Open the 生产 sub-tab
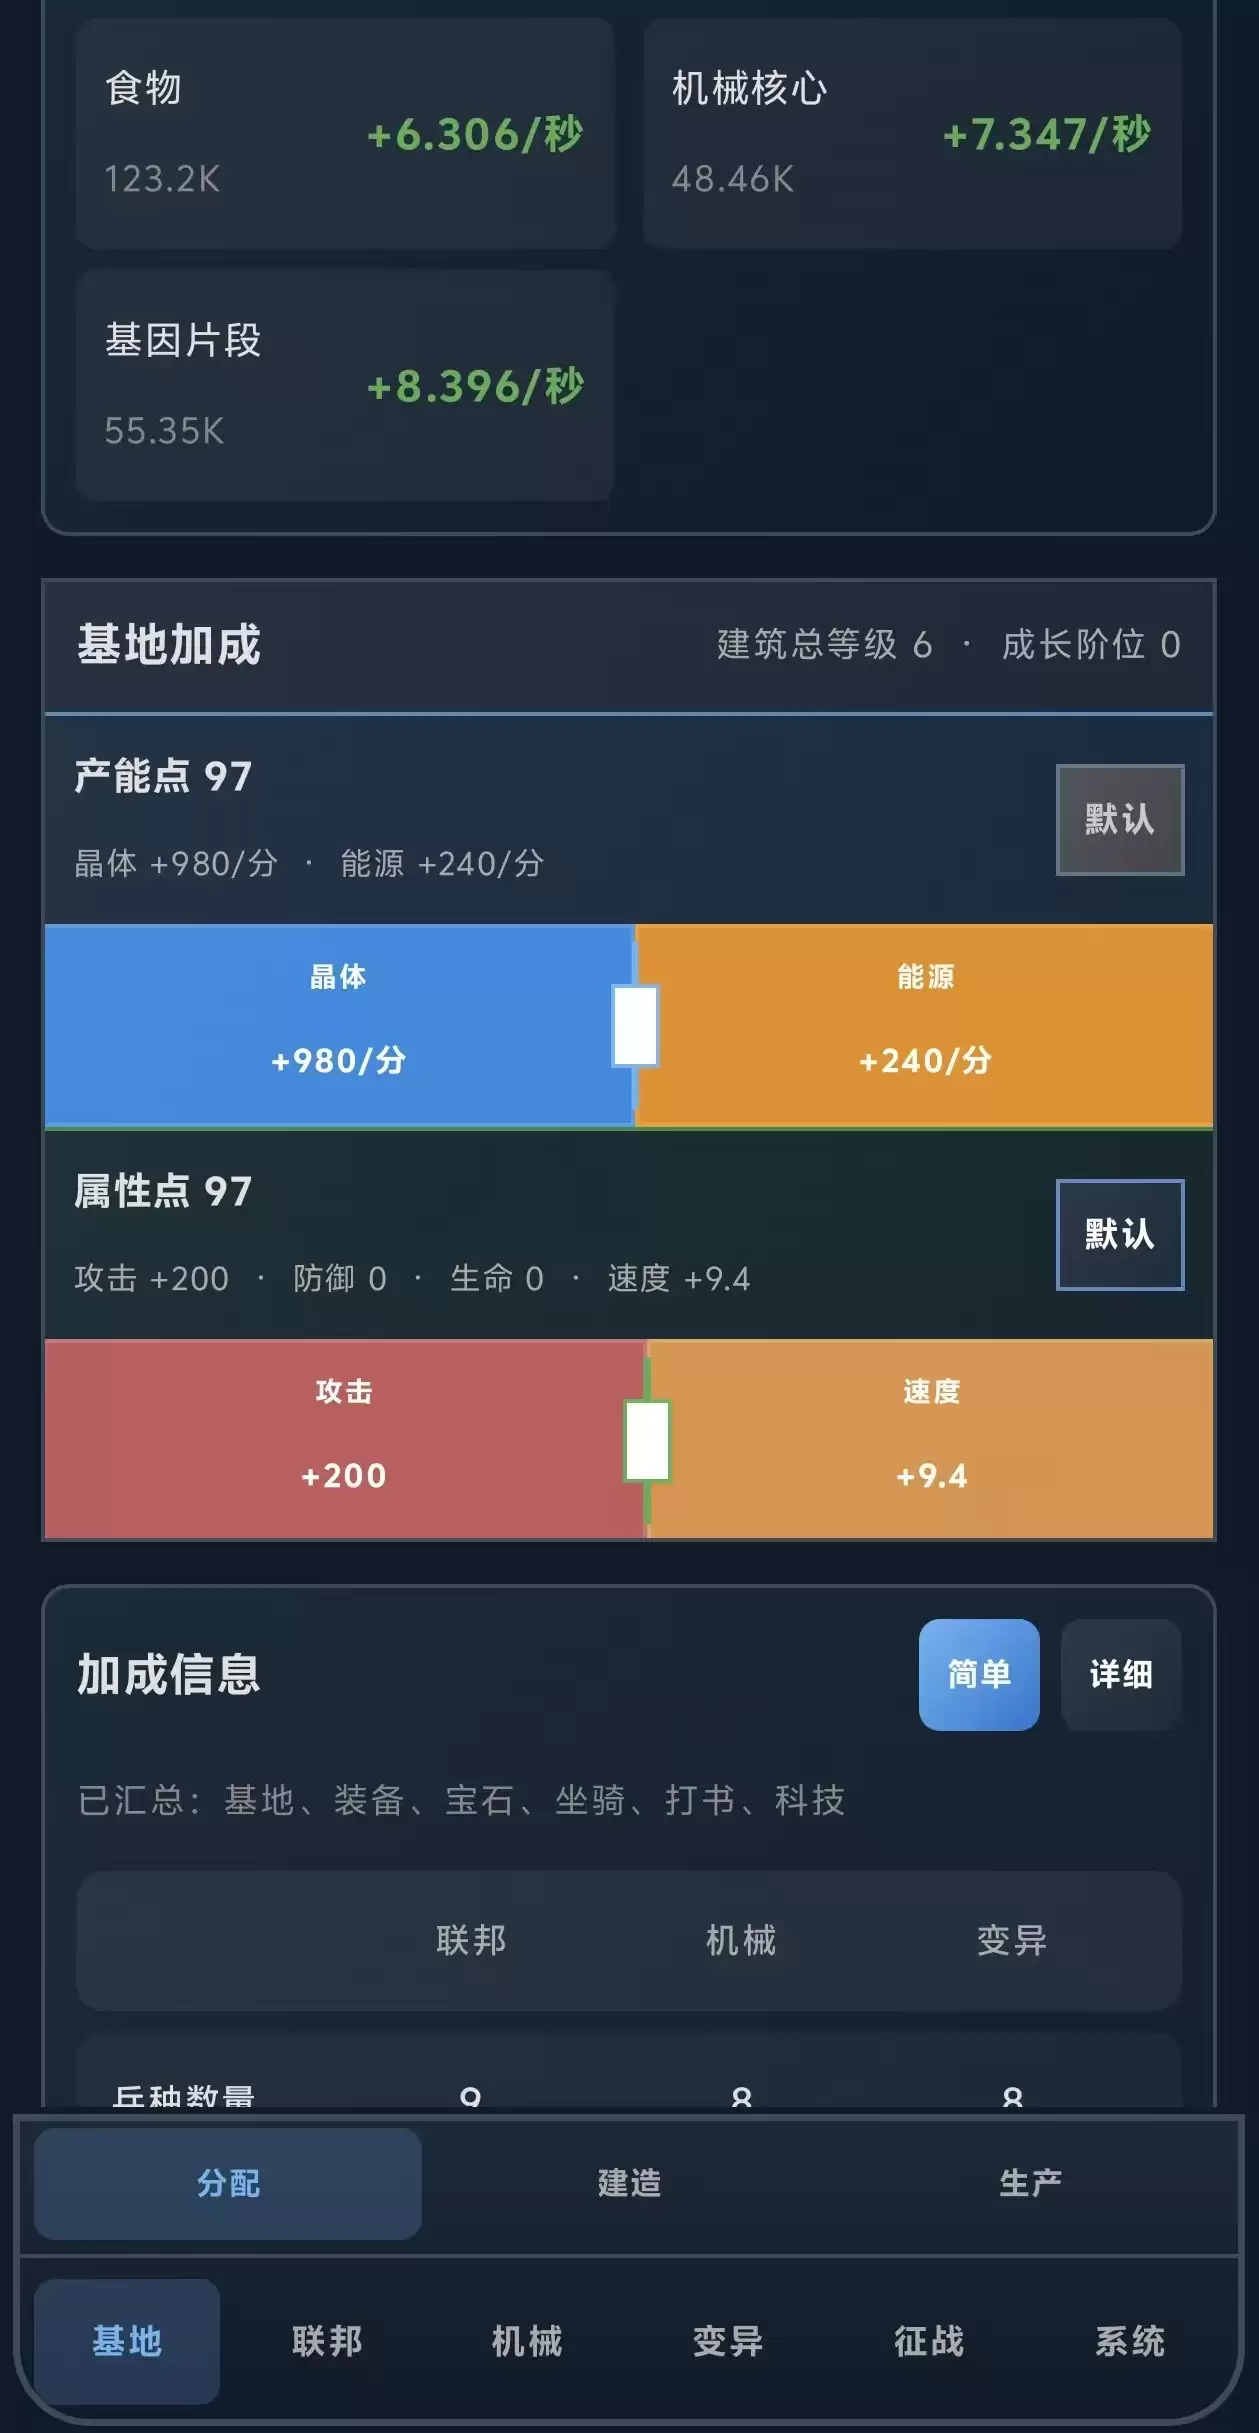The height and width of the screenshot is (2433, 1259). [x=1030, y=2183]
